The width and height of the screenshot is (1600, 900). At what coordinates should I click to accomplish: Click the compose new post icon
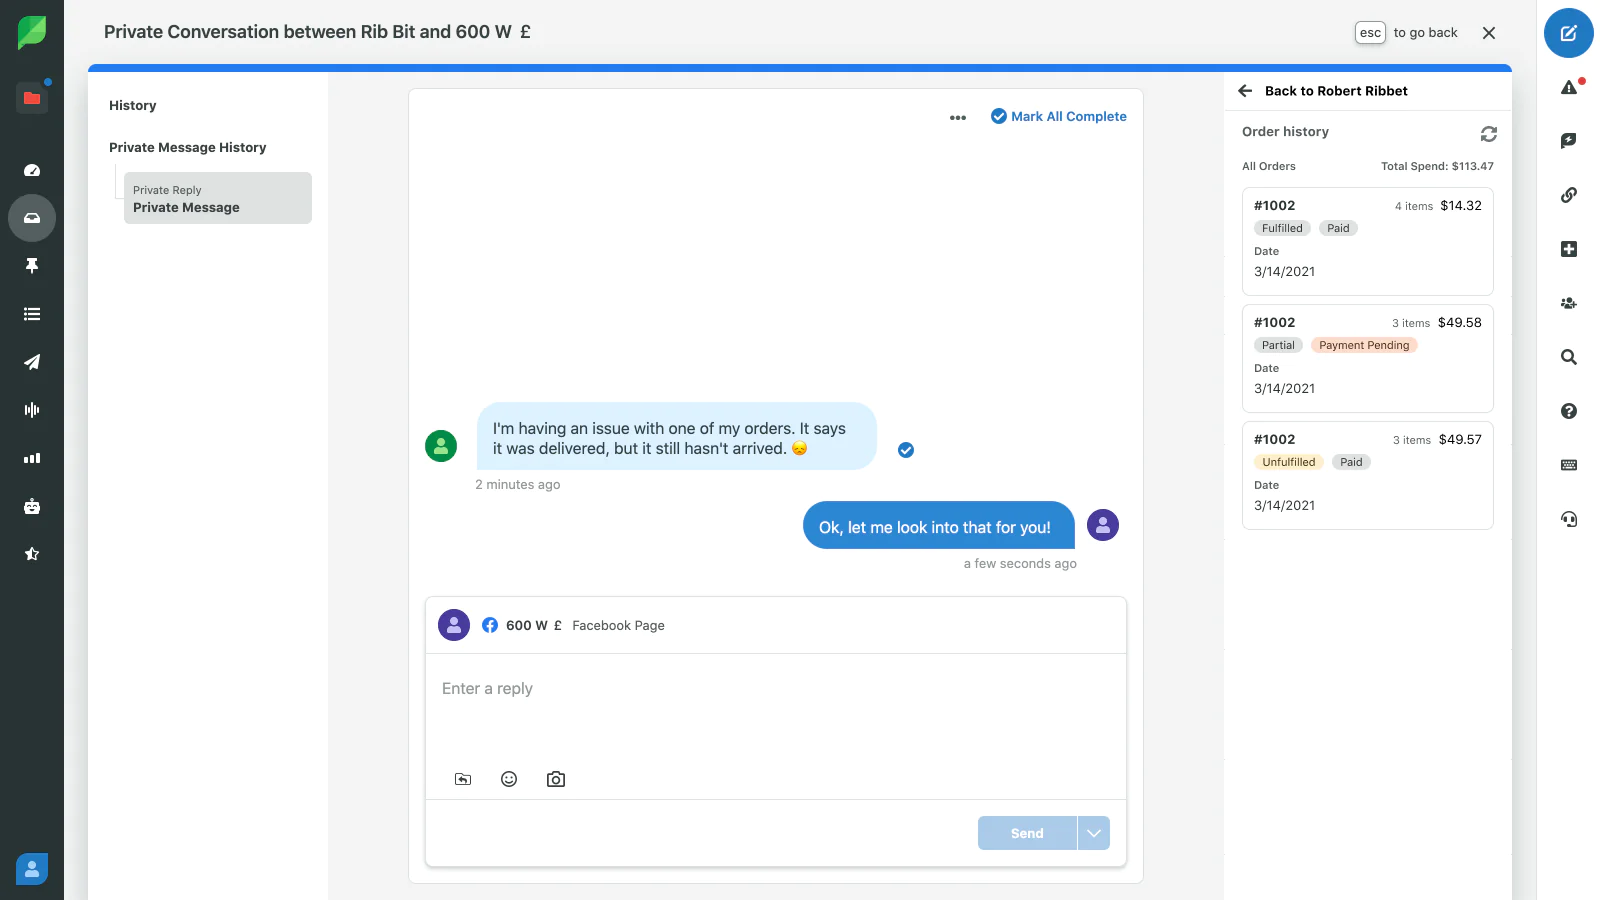(x=1568, y=33)
